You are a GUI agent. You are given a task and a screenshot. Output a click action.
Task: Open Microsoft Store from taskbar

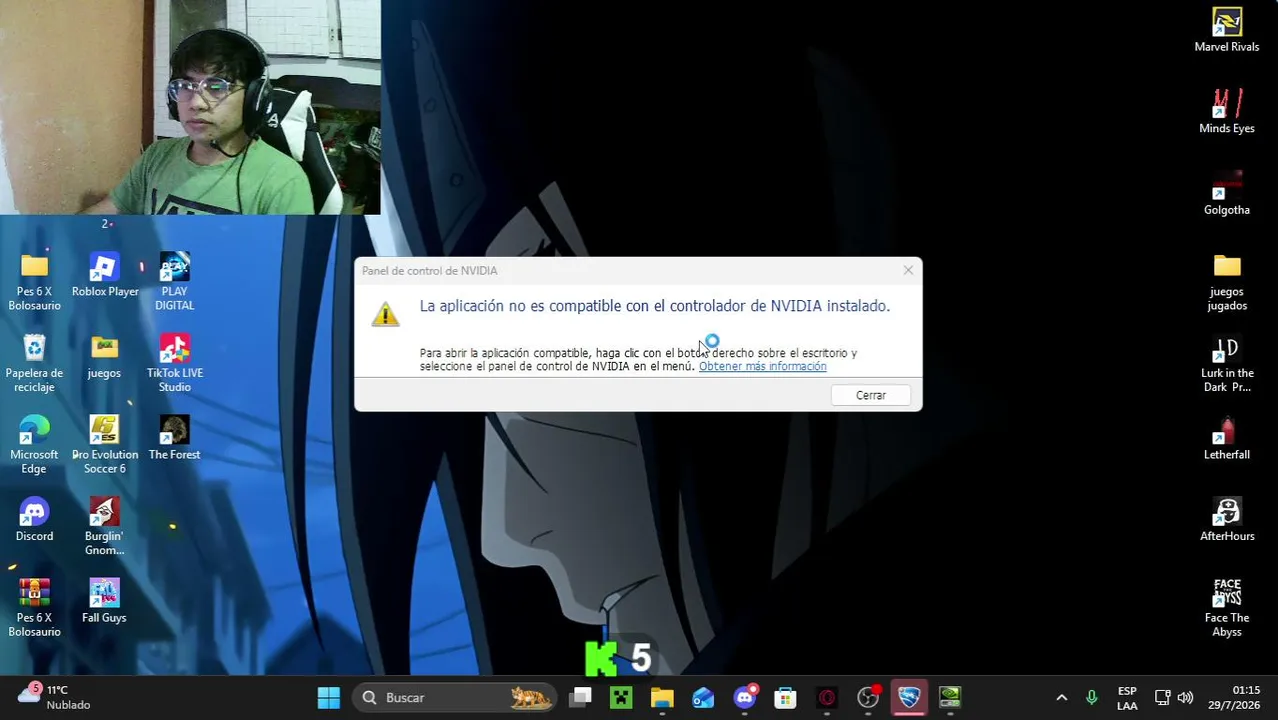pyautogui.click(x=785, y=697)
